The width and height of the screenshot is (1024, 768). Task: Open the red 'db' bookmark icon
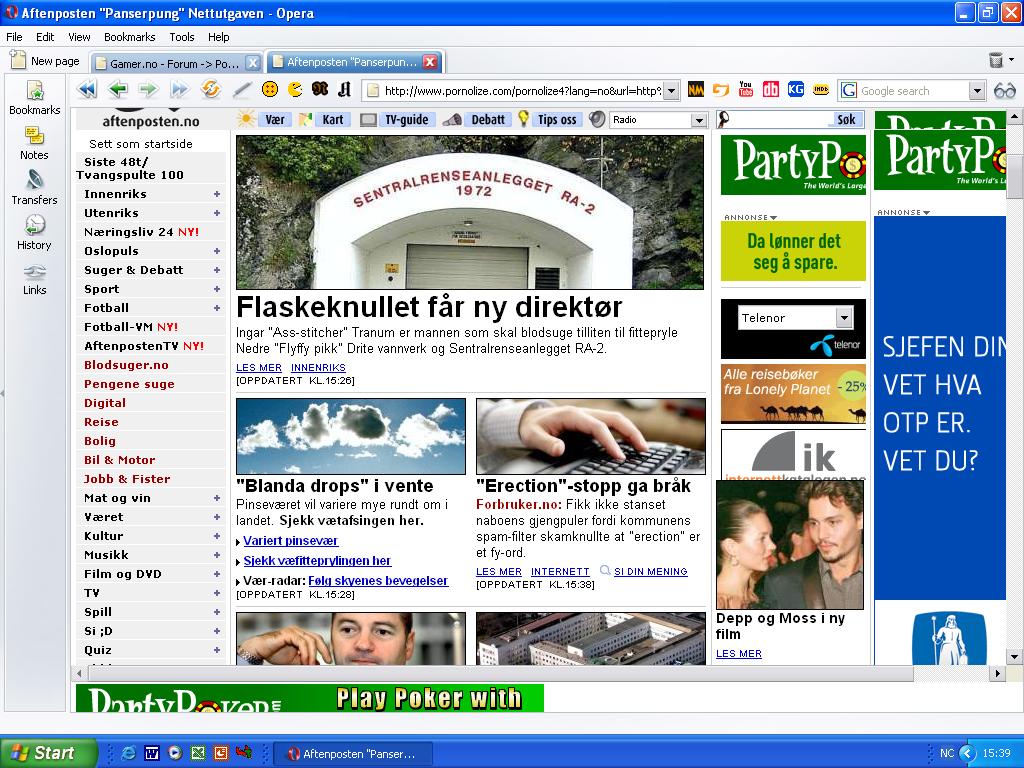(x=771, y=89)
